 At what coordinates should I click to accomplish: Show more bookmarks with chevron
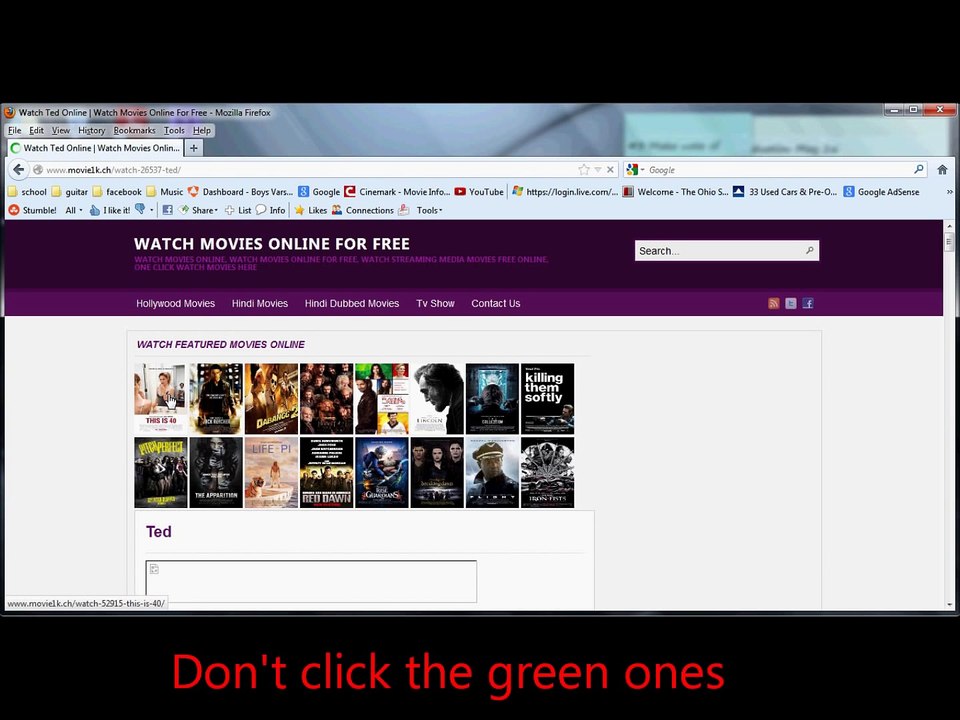click(950, 192)
